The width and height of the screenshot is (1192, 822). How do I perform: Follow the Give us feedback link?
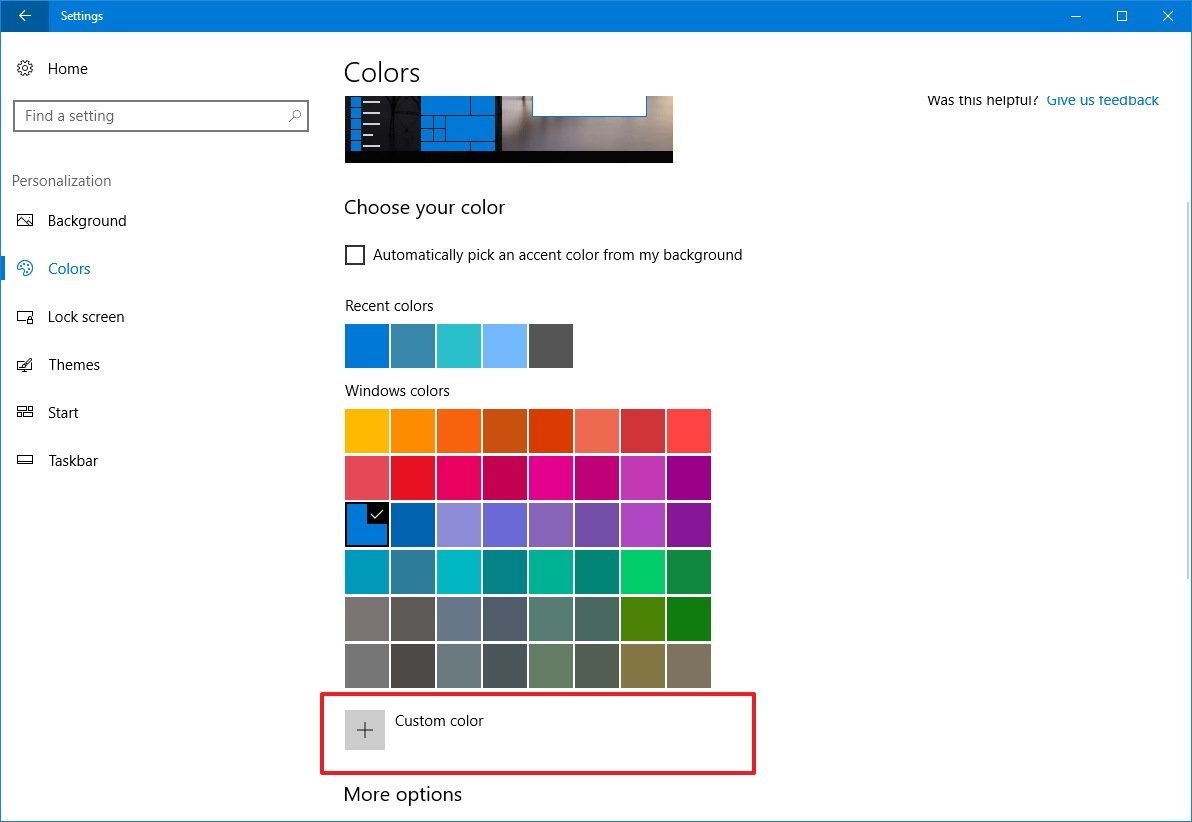[1102, 99]
